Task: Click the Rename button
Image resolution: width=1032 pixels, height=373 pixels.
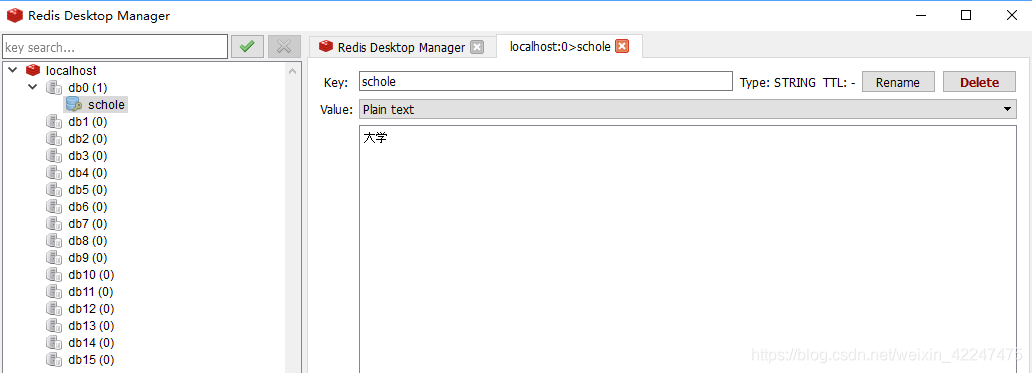Action: coord(898,82)
